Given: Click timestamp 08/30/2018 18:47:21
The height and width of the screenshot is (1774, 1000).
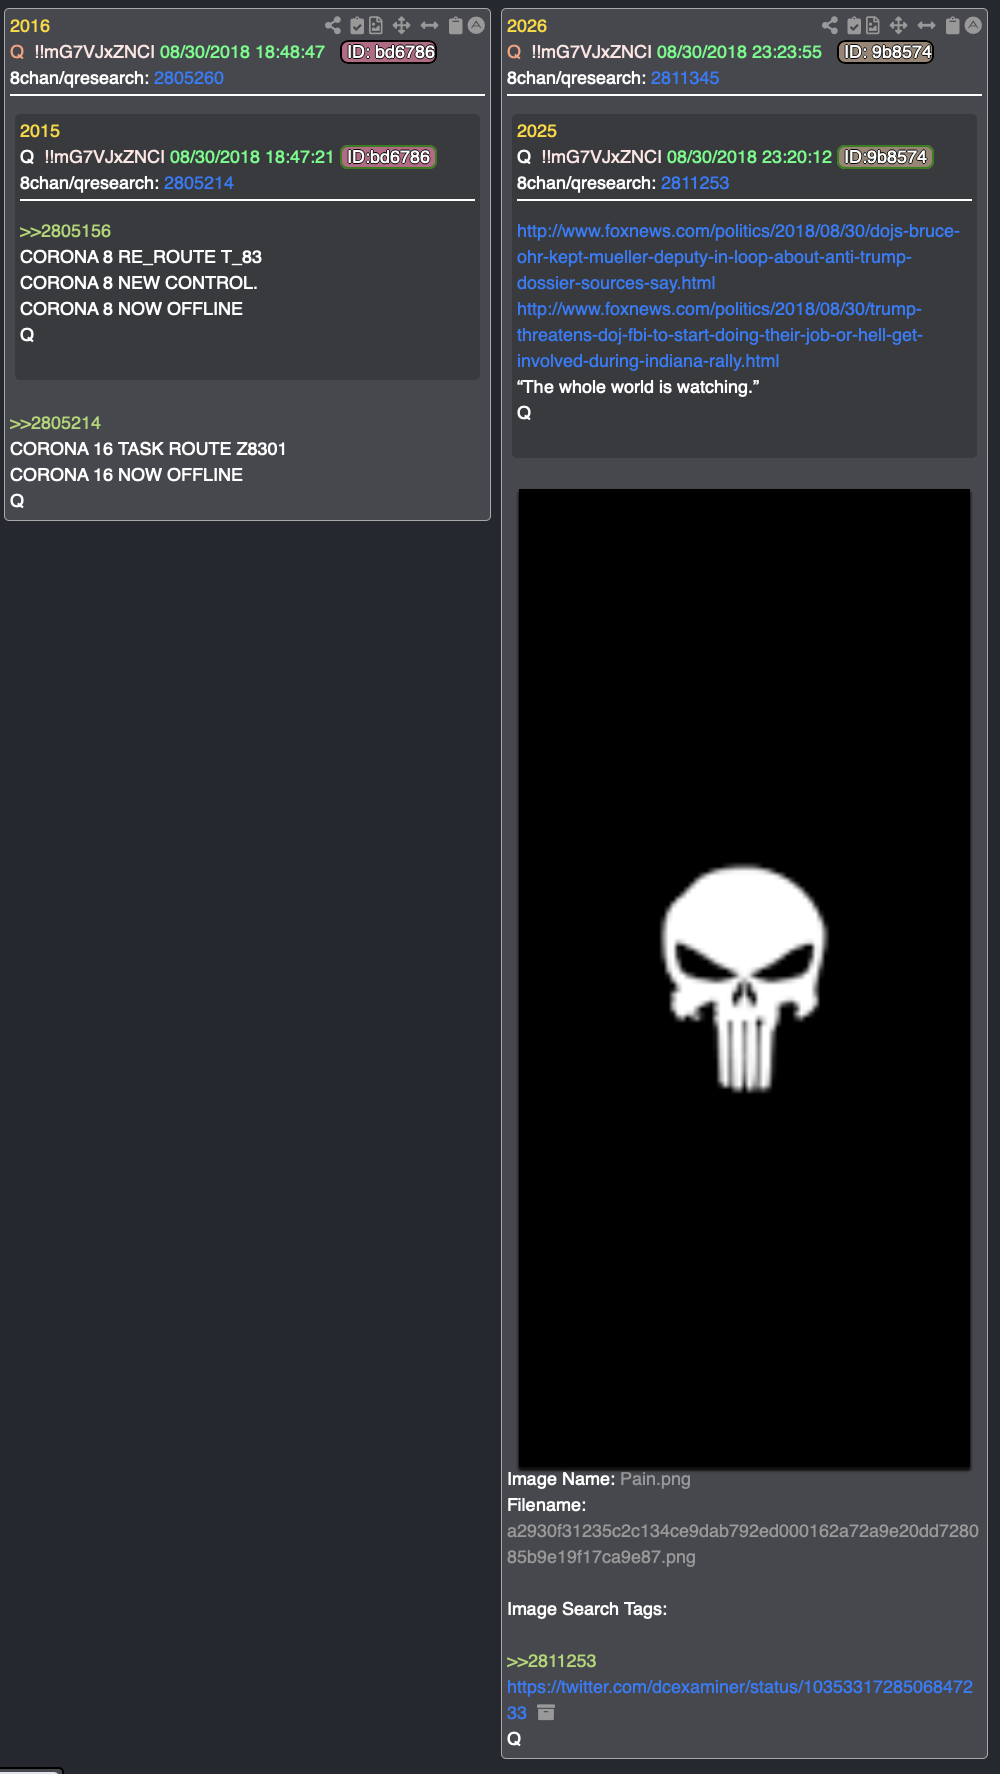Looking at the screenshot, I should click(252, 157).
